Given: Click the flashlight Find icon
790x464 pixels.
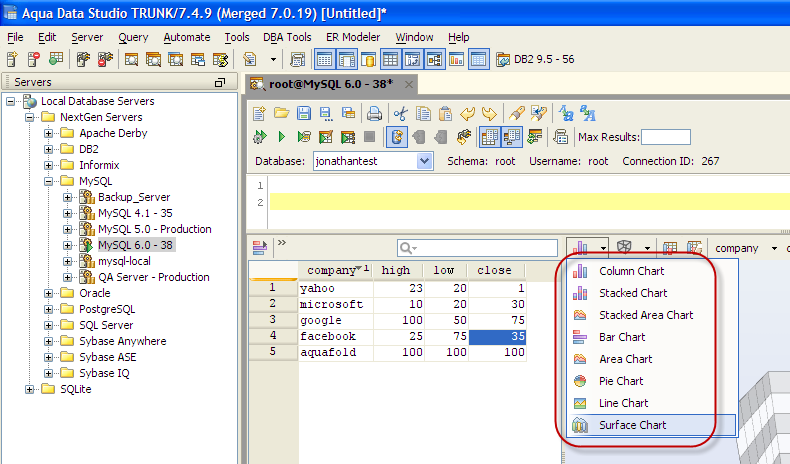Looking at the screenshot, I should click(516, 113).
